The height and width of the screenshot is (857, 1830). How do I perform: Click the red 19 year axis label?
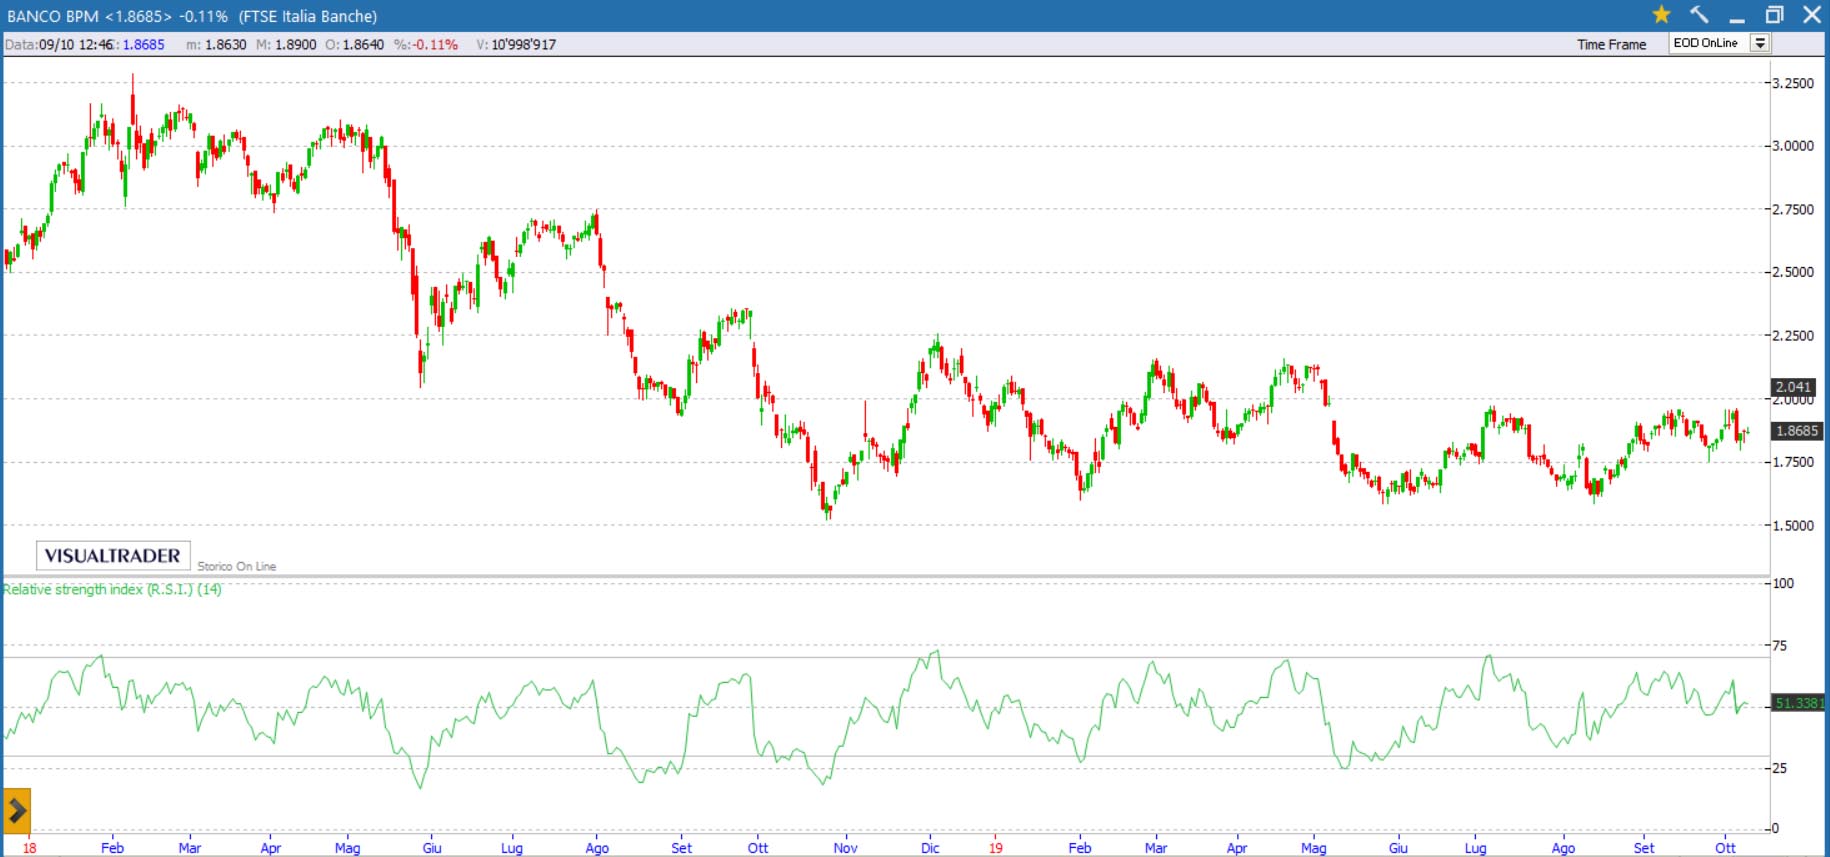(995, 848)
